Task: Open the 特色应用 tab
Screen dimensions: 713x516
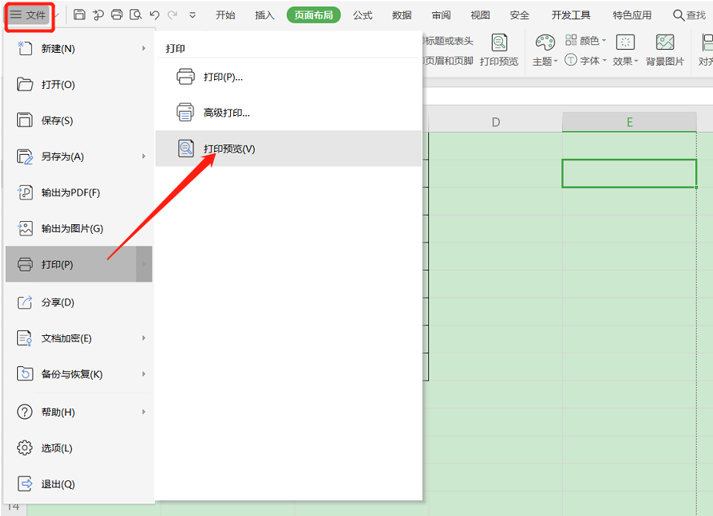Action: tap(632, 15)
